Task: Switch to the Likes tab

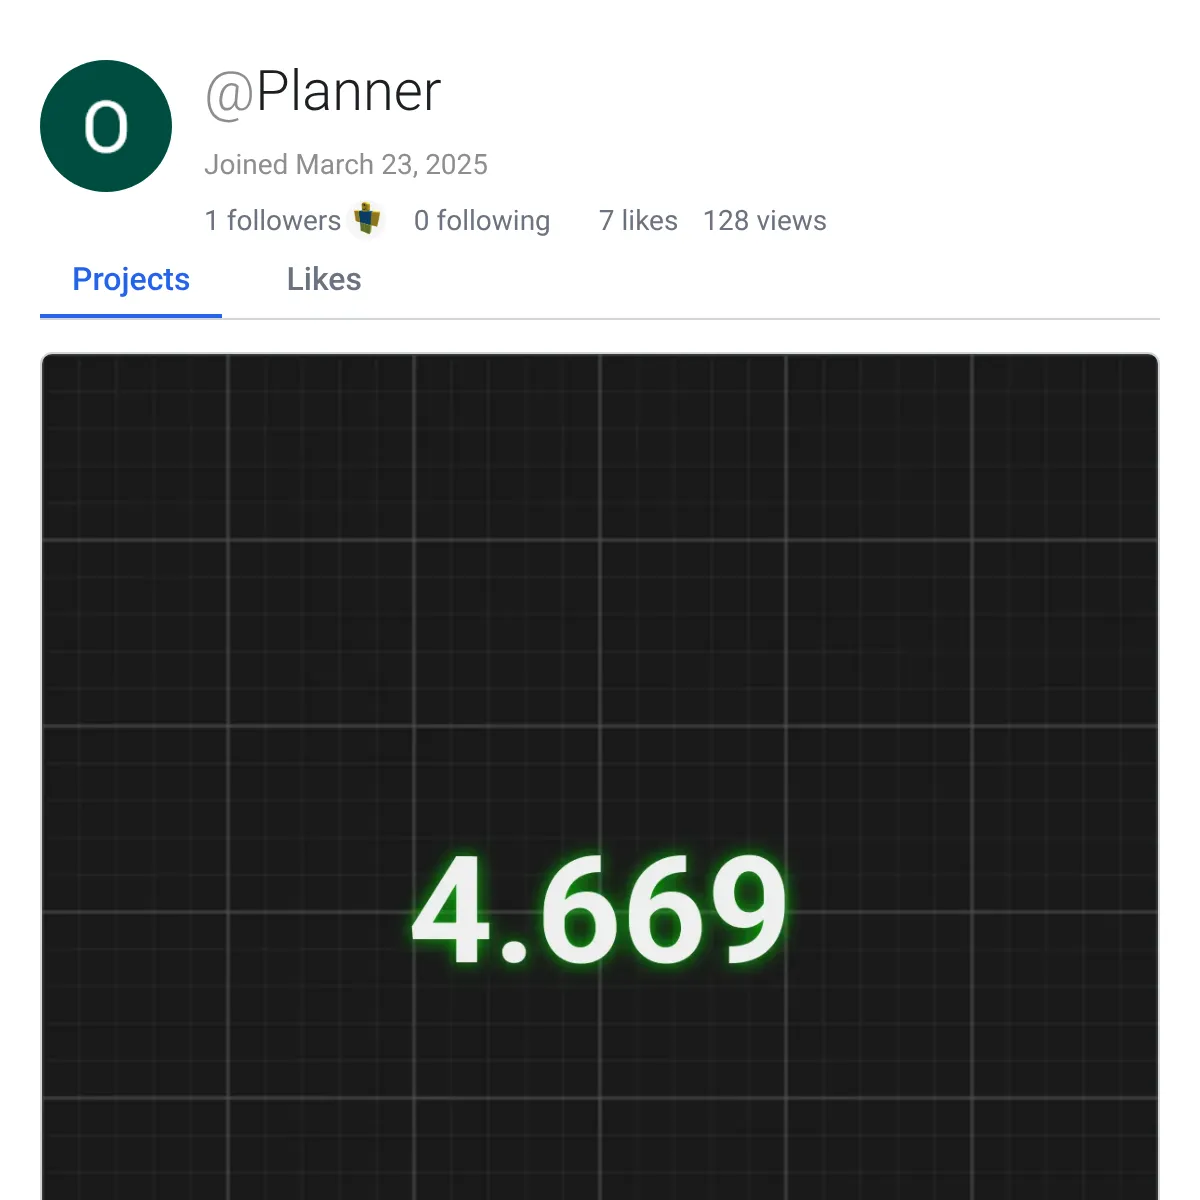Action: tap(324, 280)
